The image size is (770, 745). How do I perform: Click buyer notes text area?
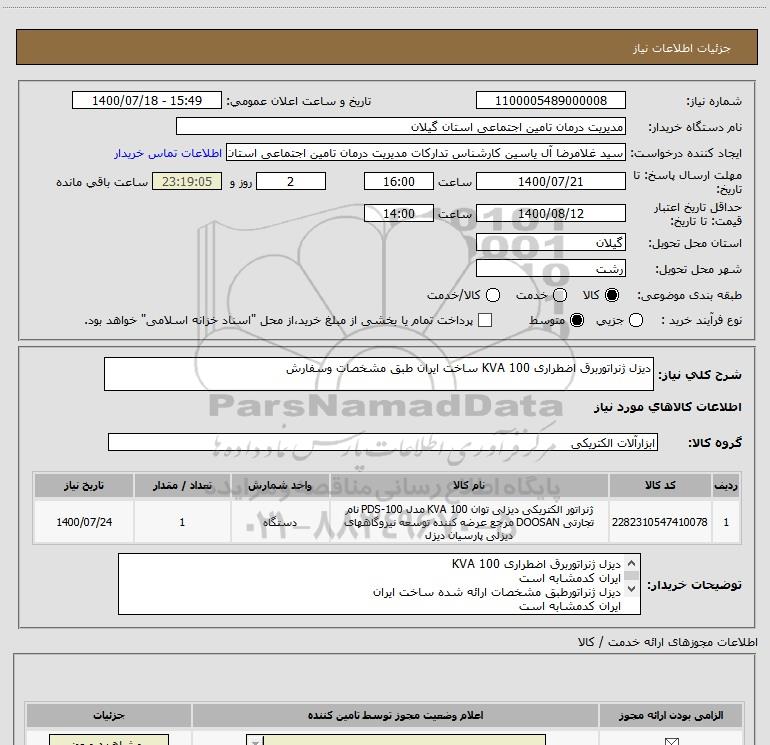(379, 584)
